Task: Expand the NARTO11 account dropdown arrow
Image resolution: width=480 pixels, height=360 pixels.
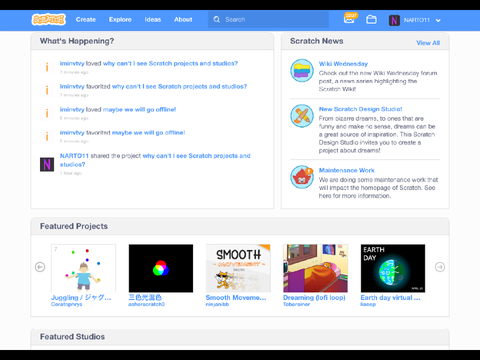Action: [438, 20]
